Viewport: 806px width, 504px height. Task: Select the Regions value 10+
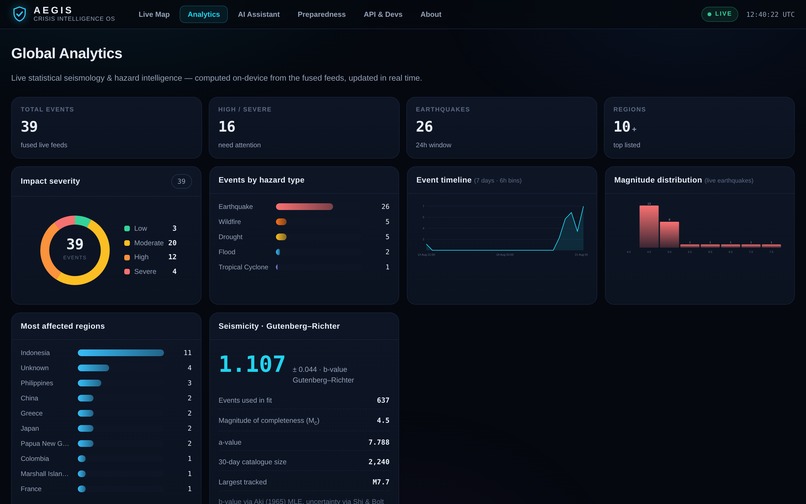[625, 127]
